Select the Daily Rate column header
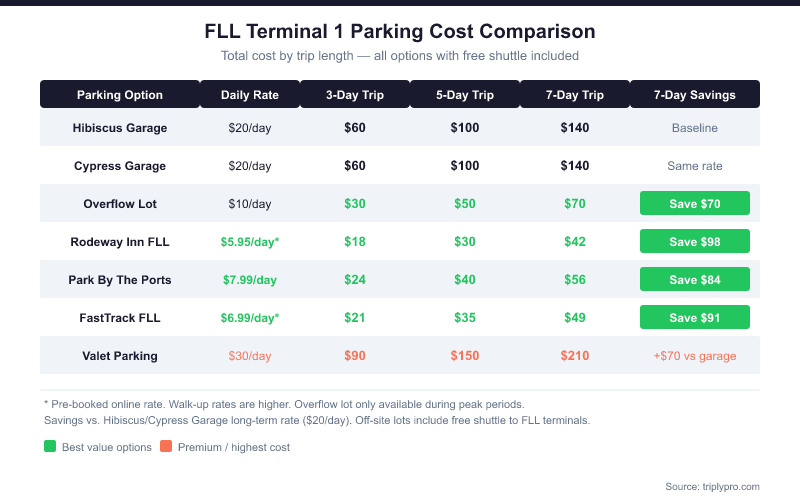This screenshot has width=800, height=500. pyautogui.click(x=250, y=95)
